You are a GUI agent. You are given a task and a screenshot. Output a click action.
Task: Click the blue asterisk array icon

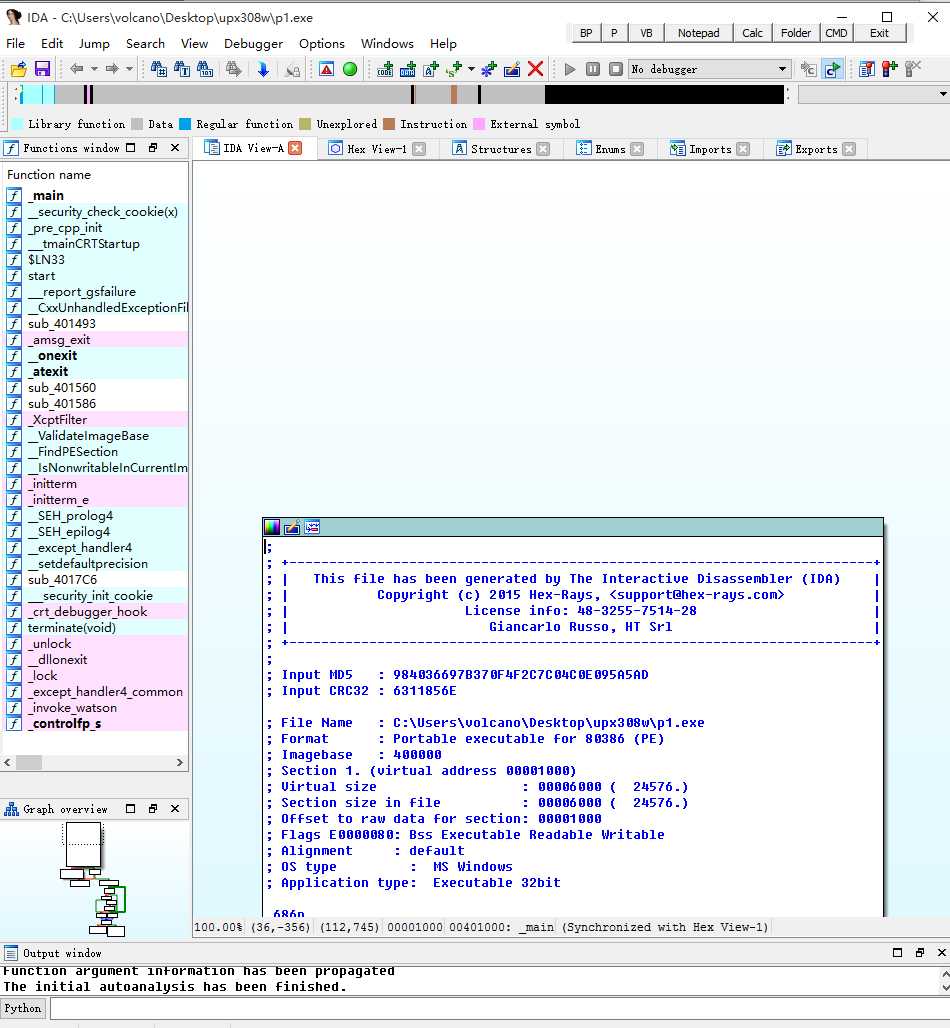(x=489, y=69)
